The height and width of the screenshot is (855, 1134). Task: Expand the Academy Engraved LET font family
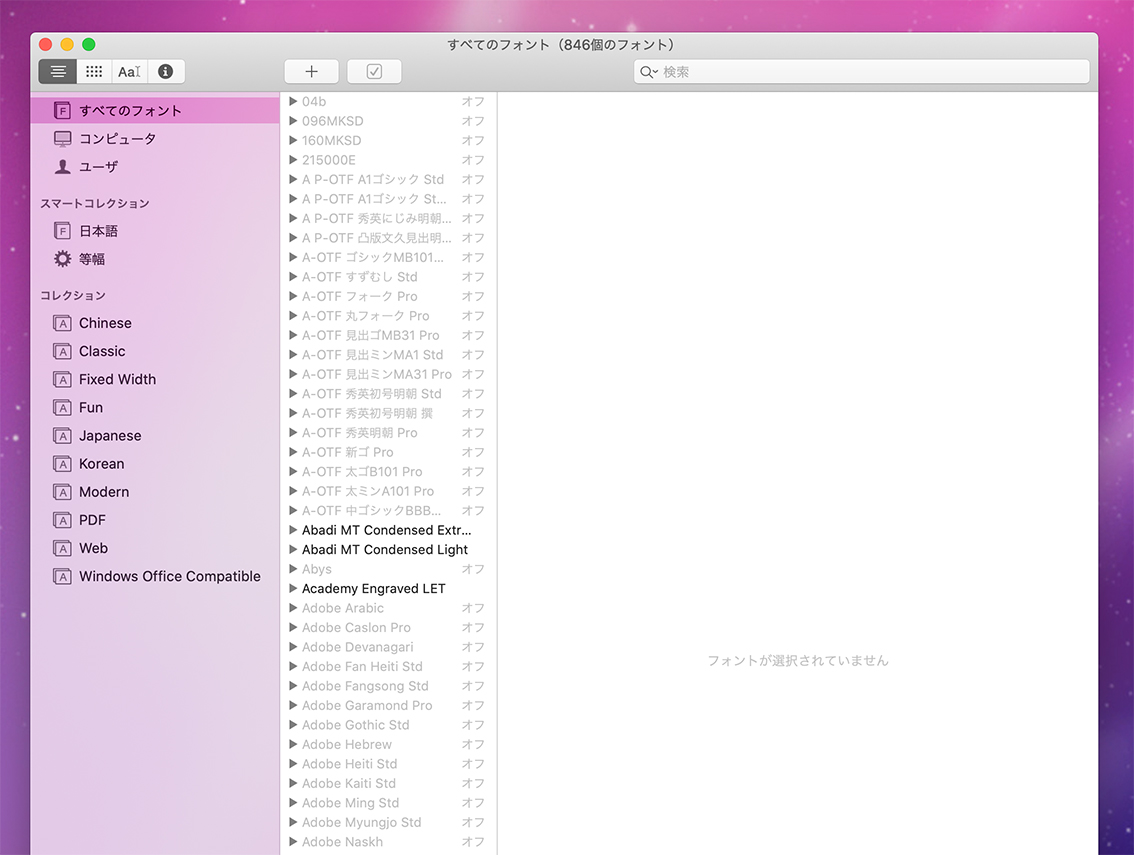(x=293, y=589)
